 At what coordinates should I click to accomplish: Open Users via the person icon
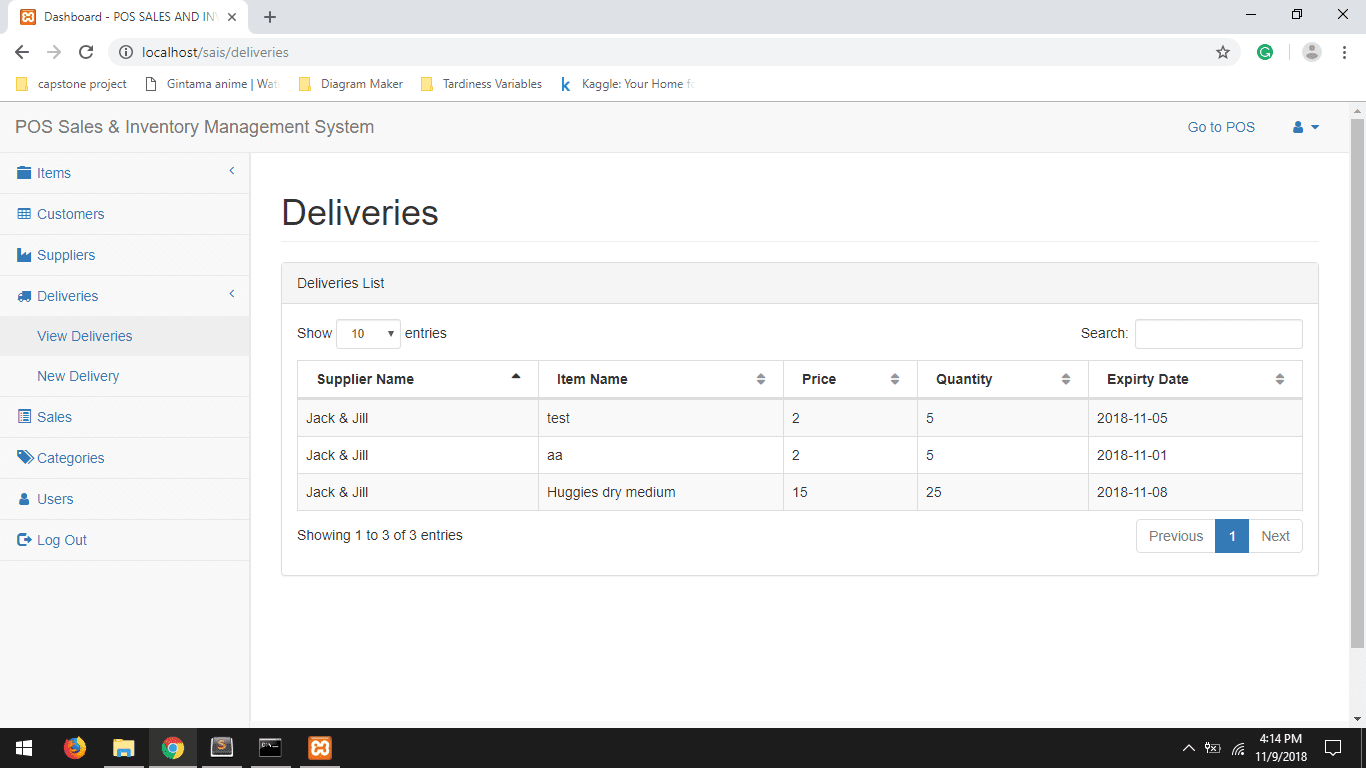(22, 498)
